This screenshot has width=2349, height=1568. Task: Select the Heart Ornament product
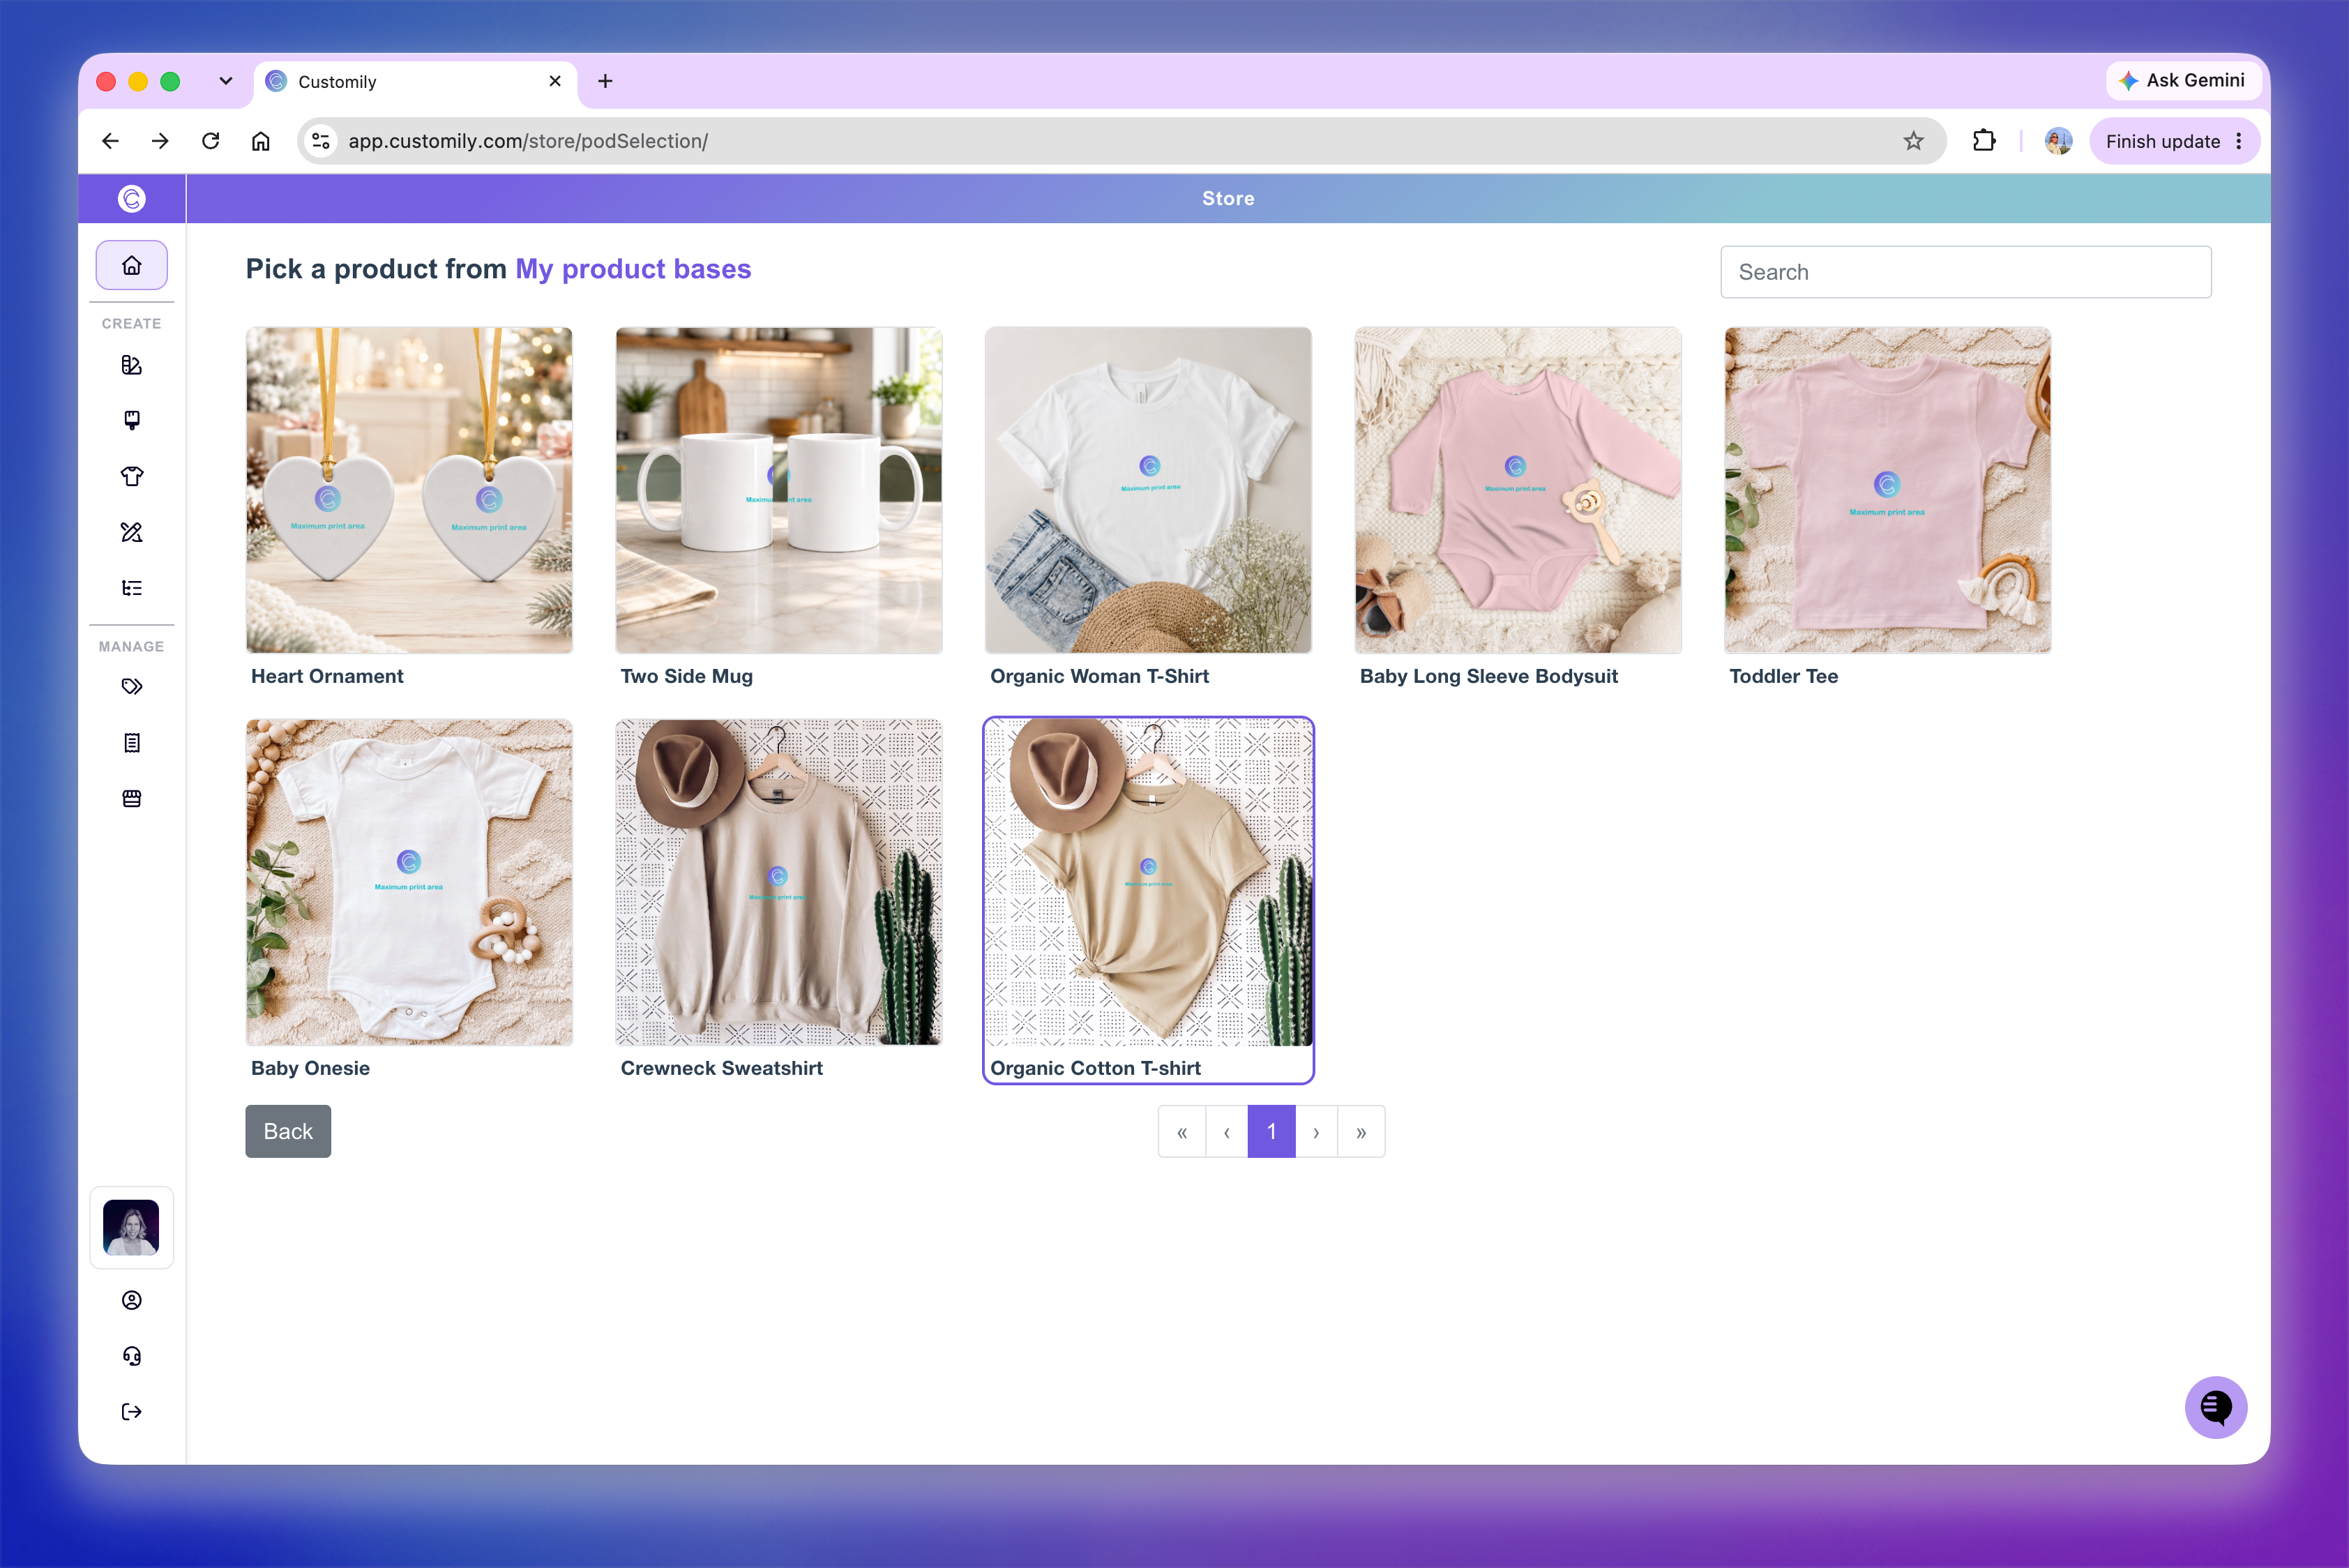coord(409,508)
